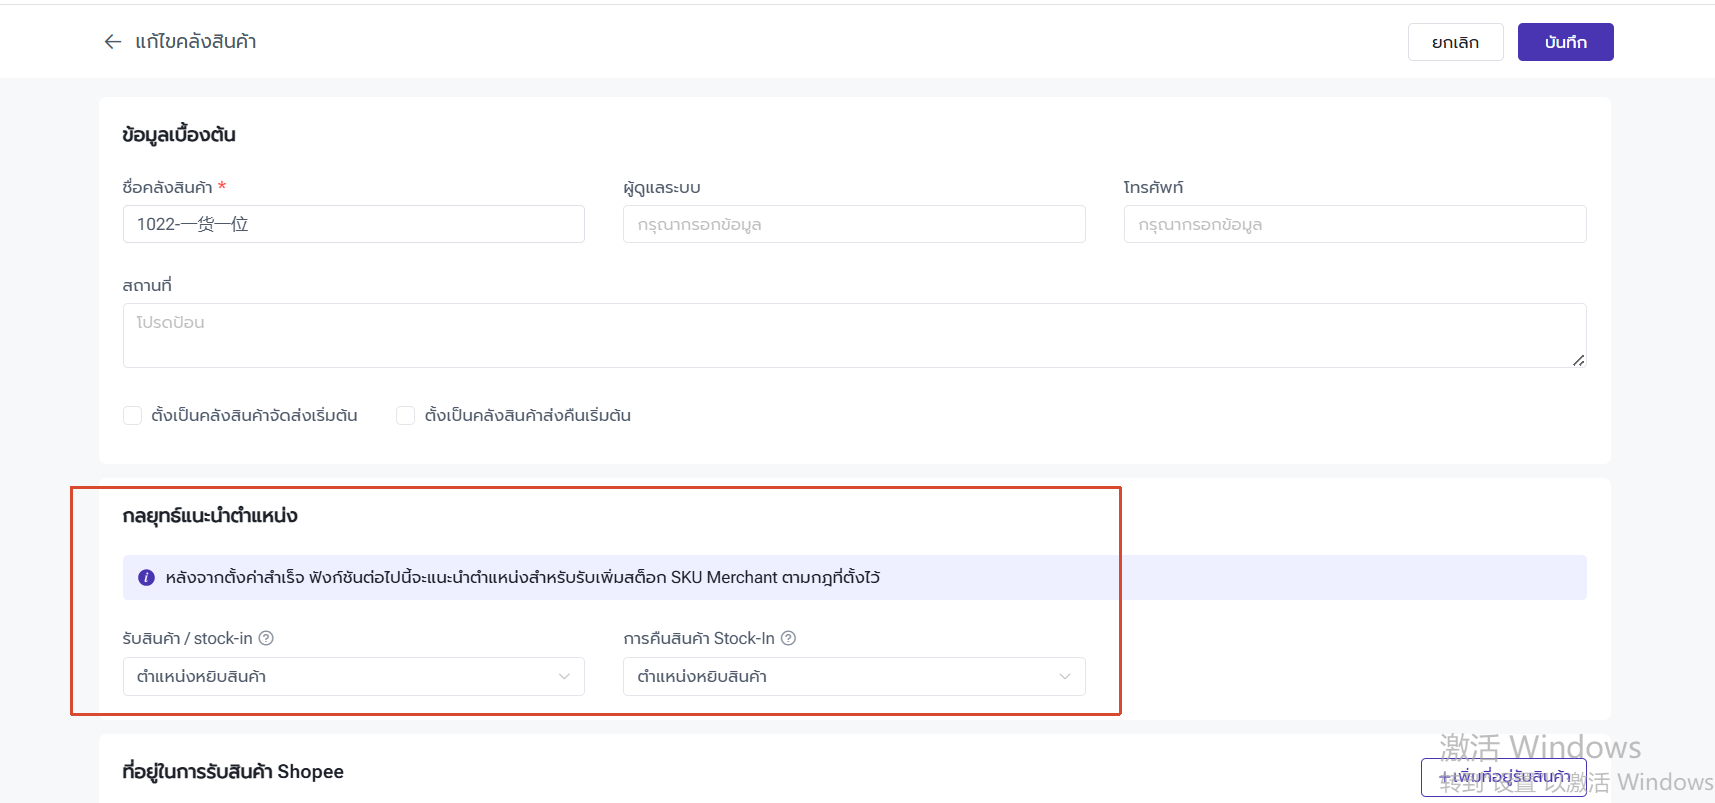Open the รับสินค้า / stock-in dropdown
1715x803 pixels.
(x=354, y=677)
